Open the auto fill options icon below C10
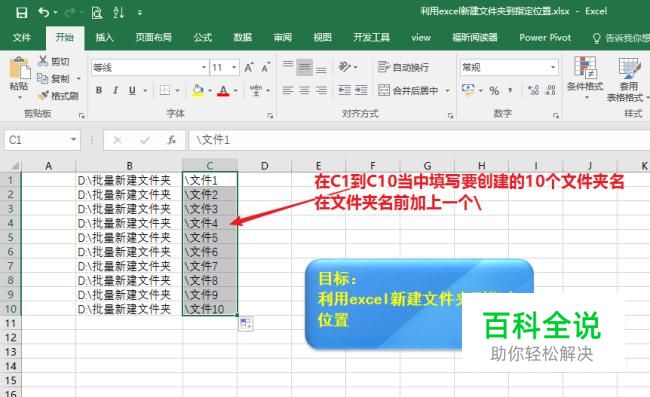Image resolution: width=650 pixels, height=397 pixels. tap(245, 324)
